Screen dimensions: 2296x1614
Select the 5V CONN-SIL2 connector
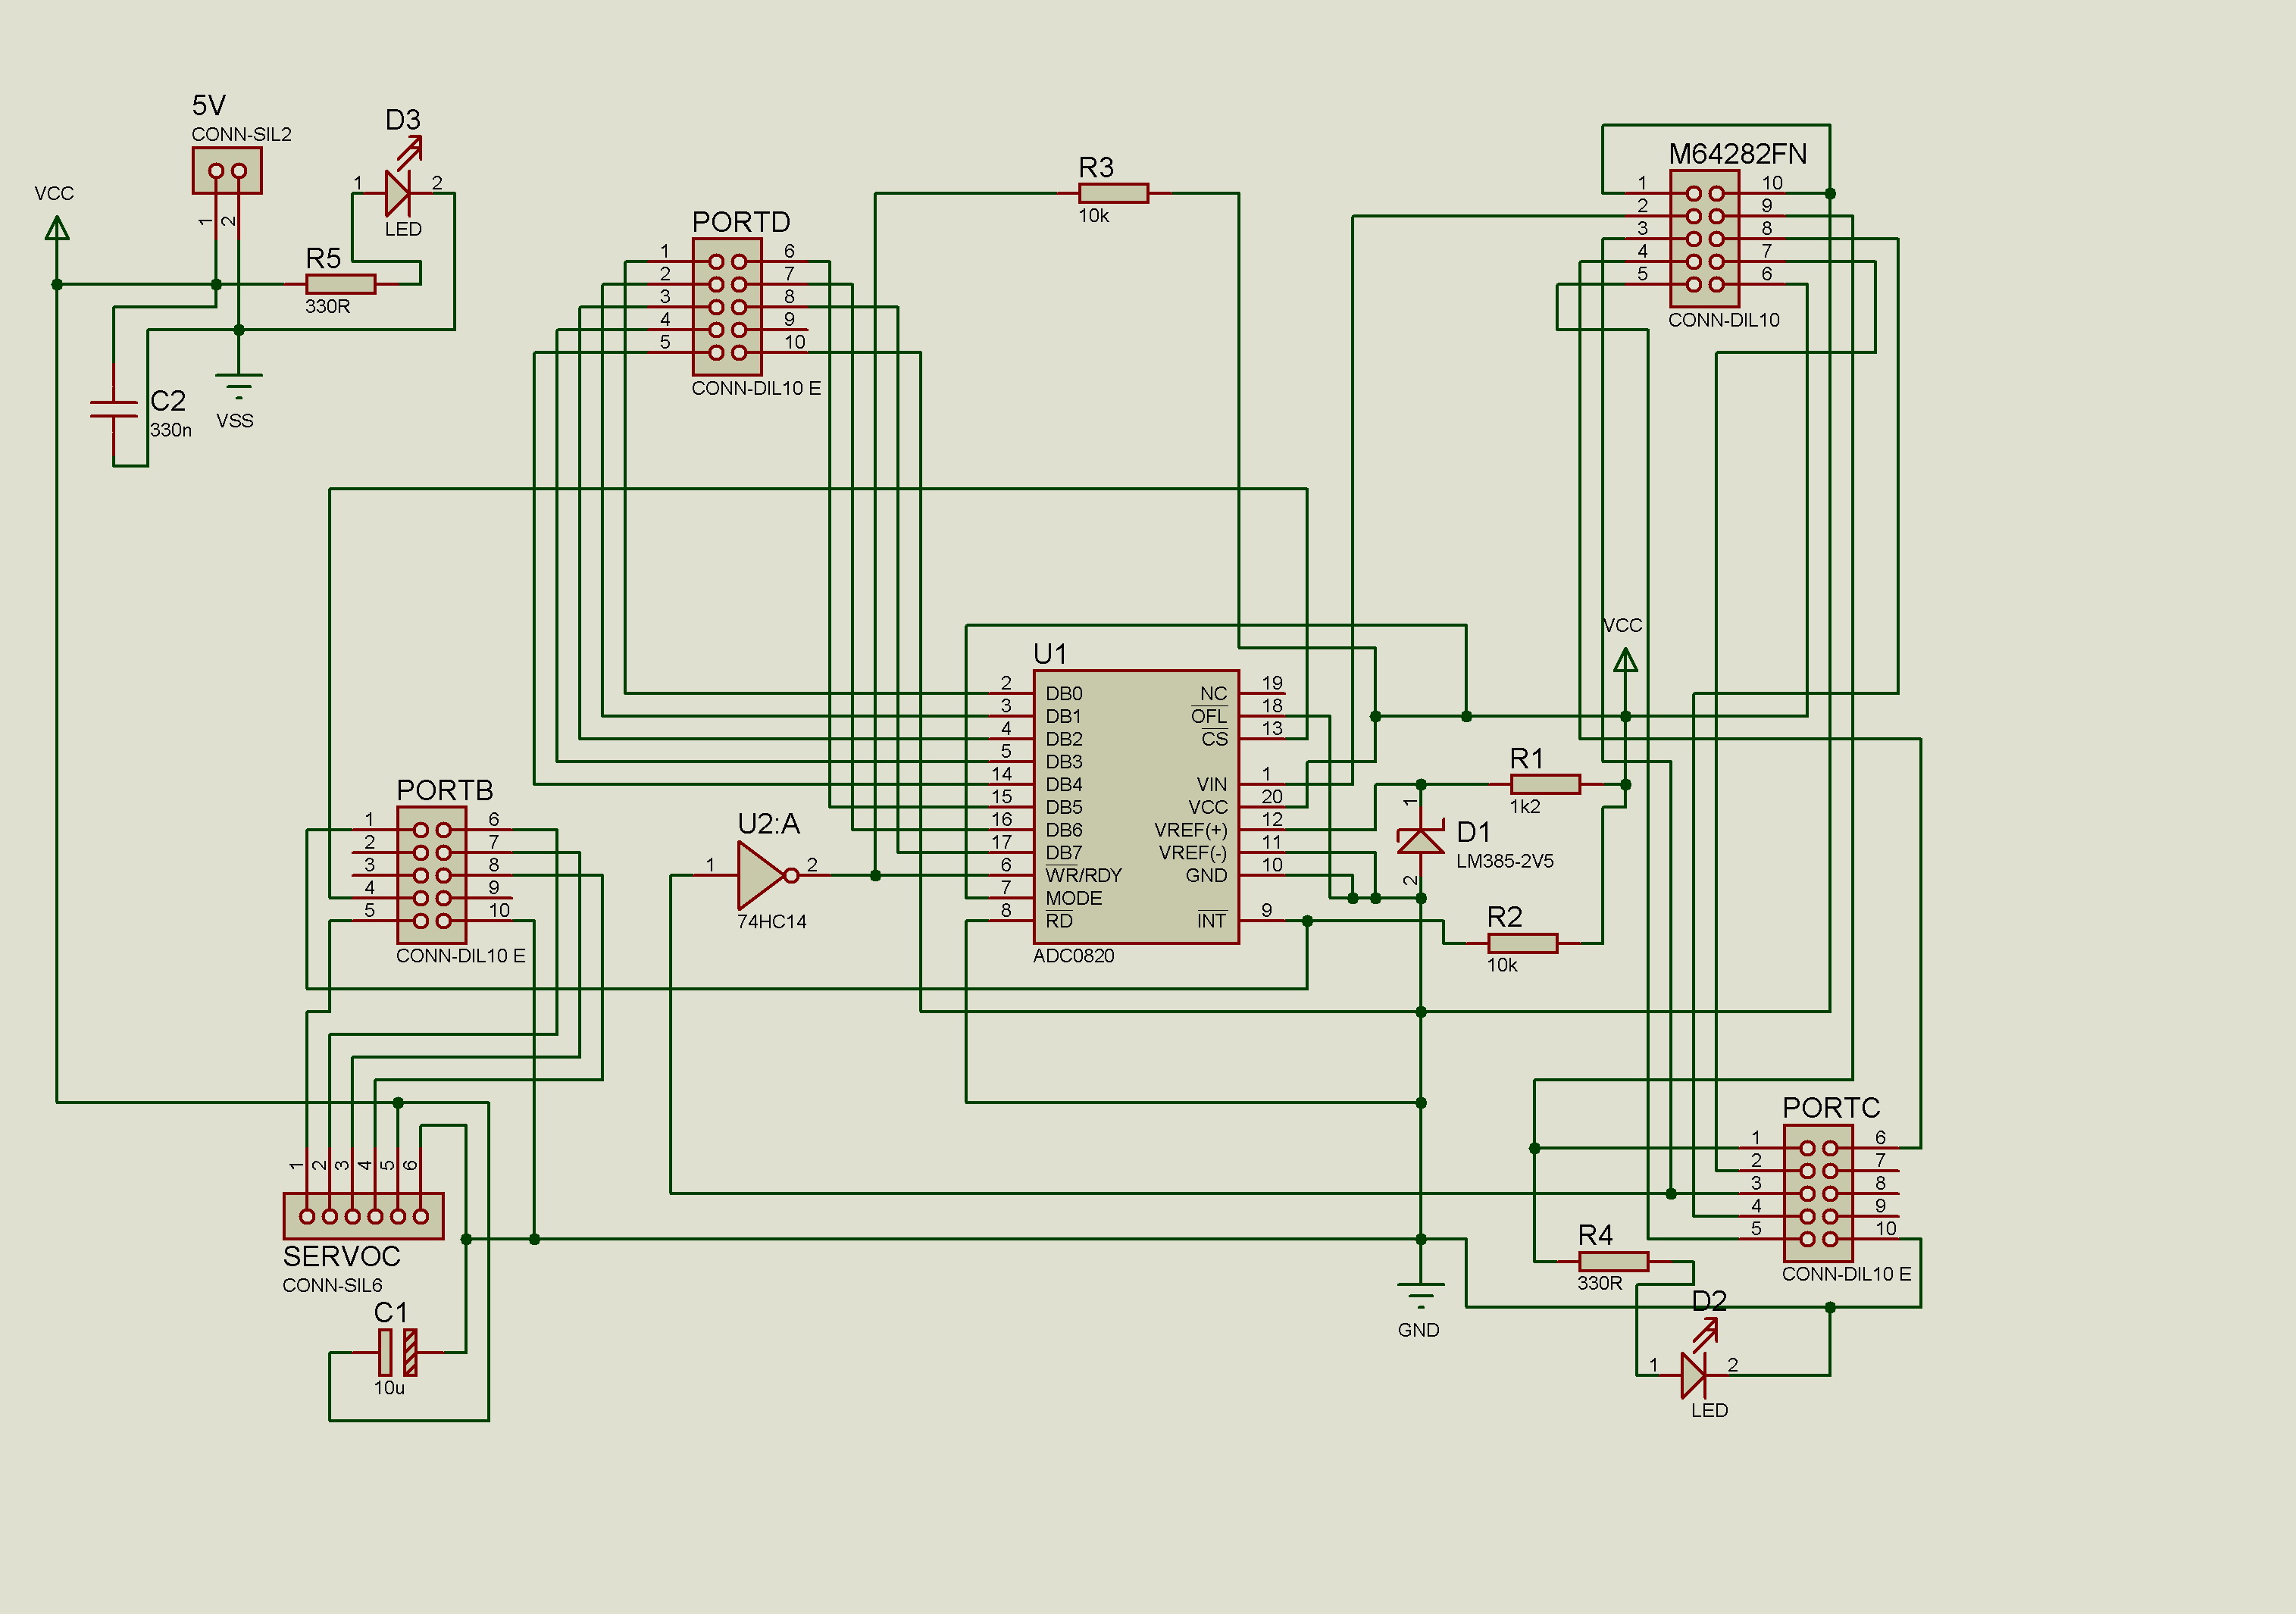[227, 170]
